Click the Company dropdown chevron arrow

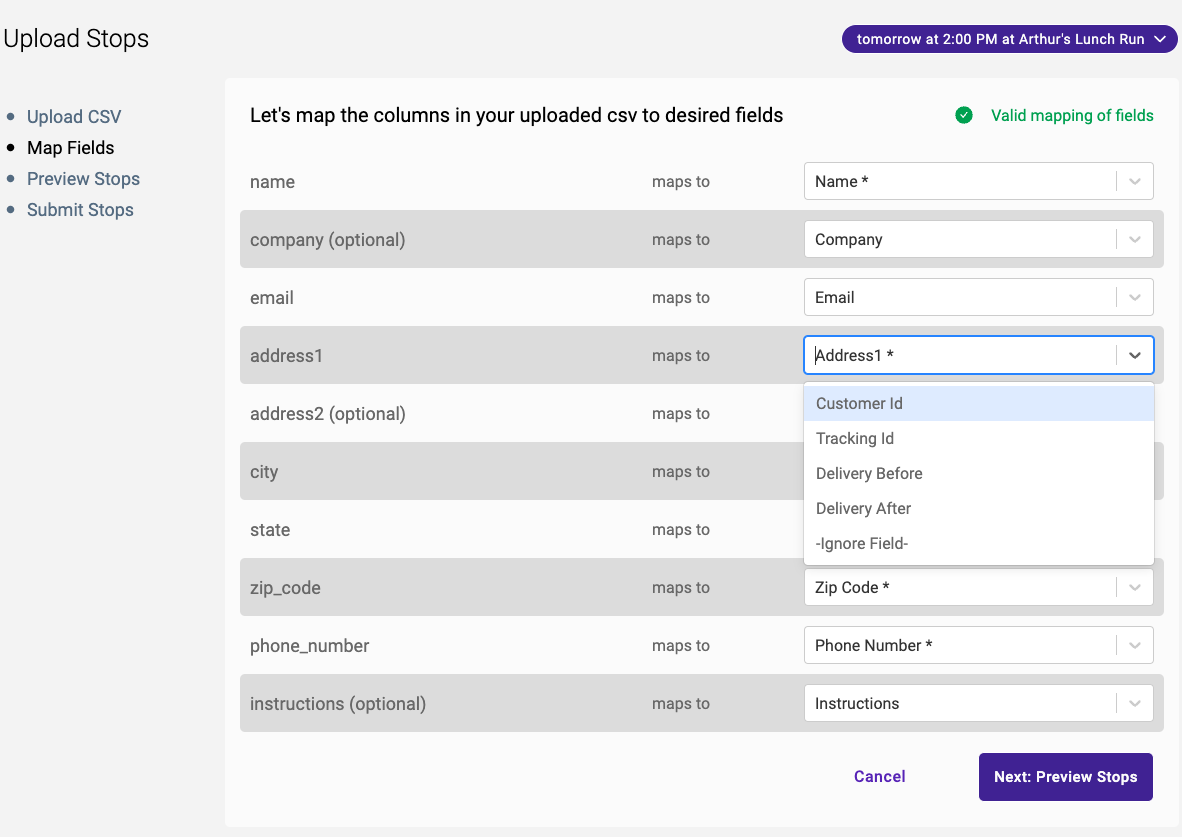pos(1135,239)
